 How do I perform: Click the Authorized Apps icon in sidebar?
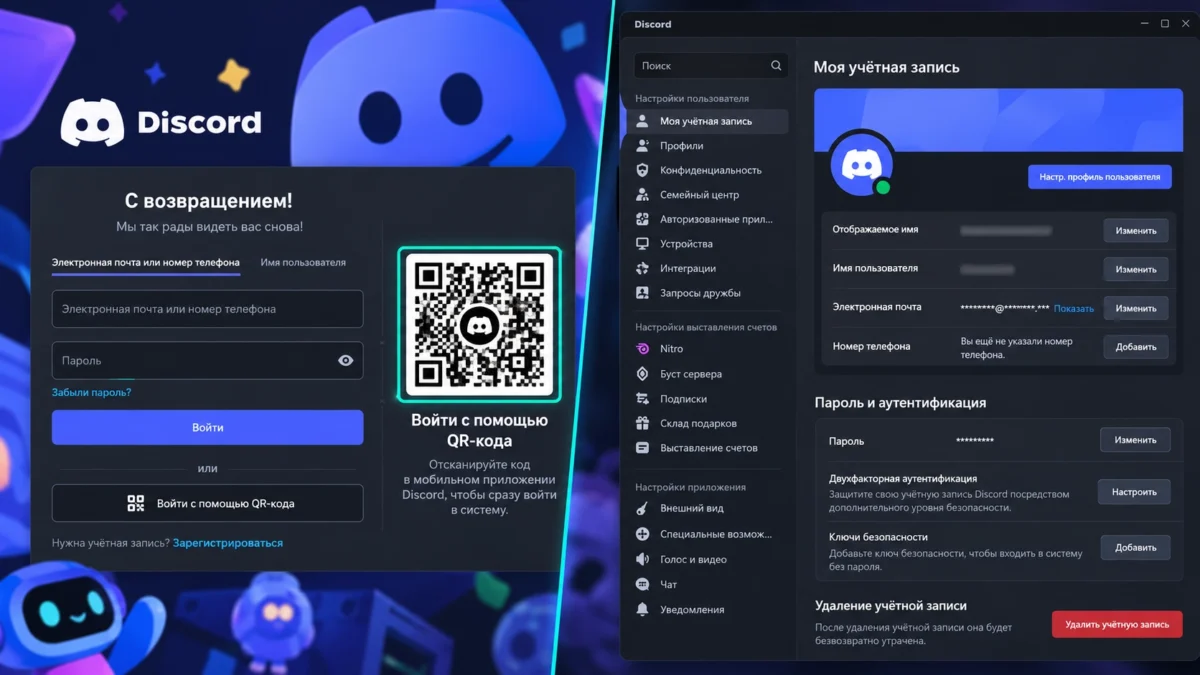coord(642,219)
